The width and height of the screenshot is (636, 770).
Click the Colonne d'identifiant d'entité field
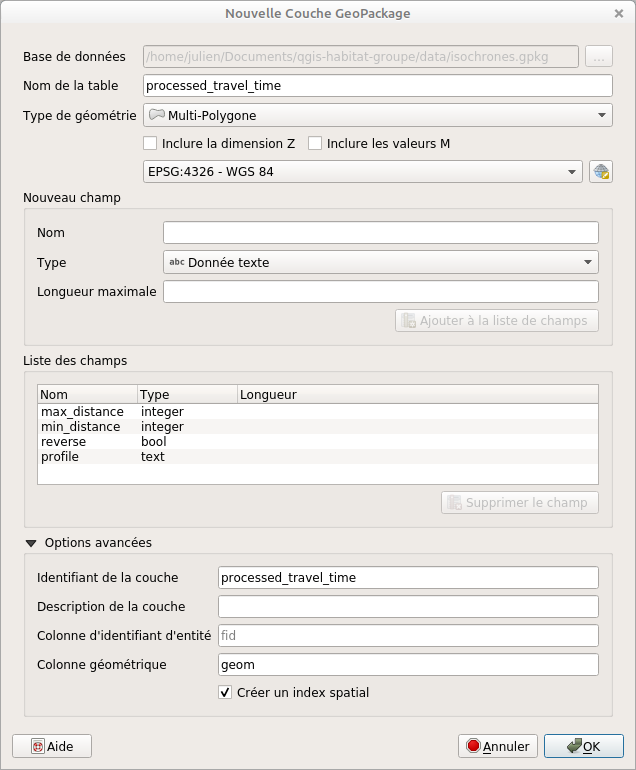(x=408, y=635)
